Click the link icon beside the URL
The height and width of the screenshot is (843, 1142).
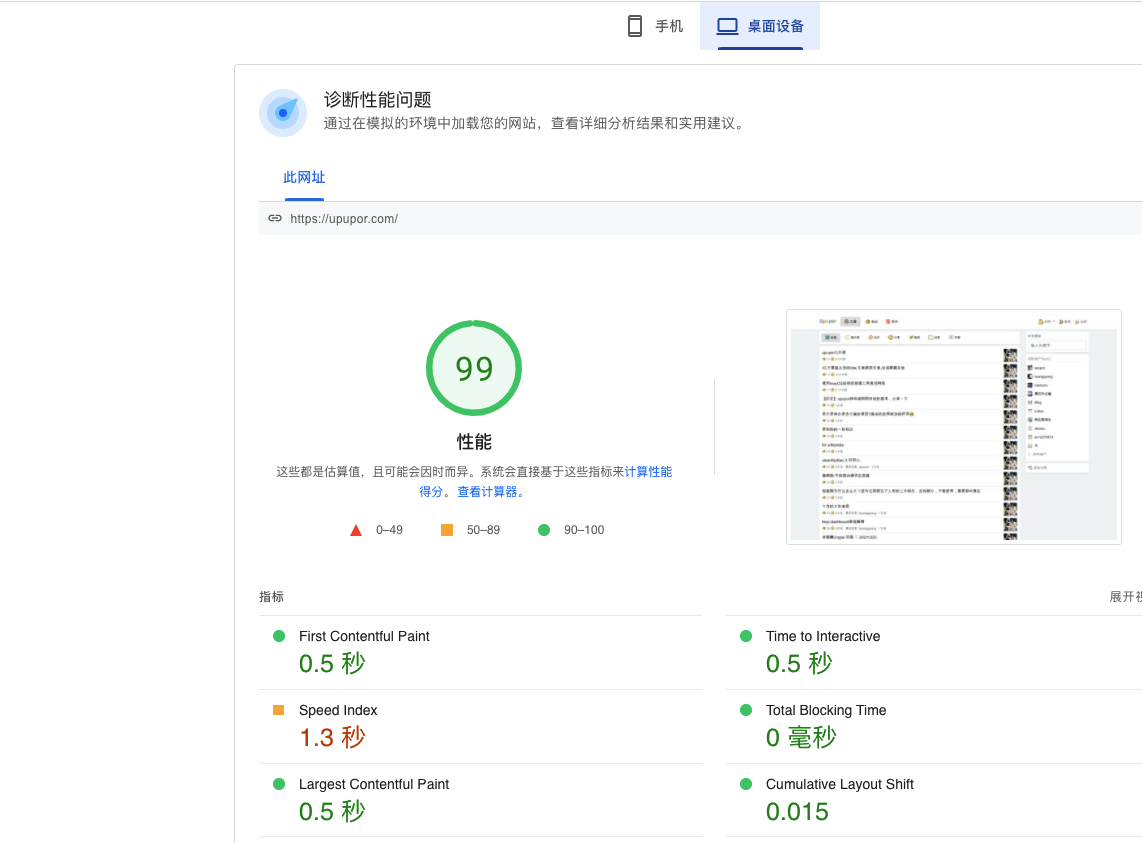click(275, 218)
